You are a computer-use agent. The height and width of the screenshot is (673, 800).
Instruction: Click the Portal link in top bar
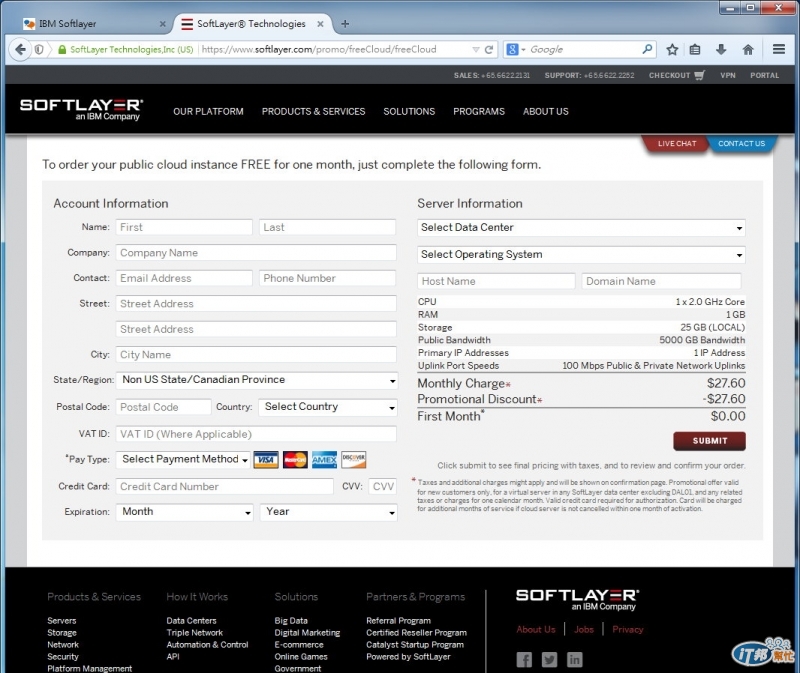[x=764, y=75]
